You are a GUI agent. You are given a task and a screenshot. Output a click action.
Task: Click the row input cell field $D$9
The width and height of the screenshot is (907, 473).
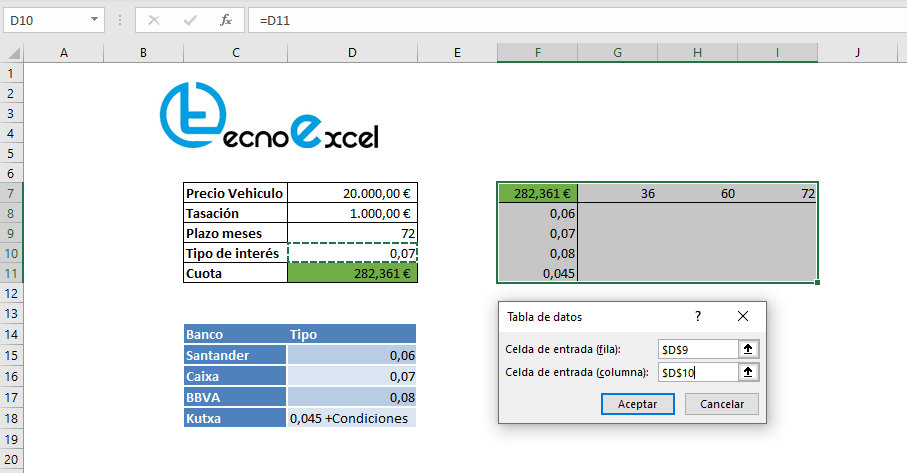click(x=698, y=349)
